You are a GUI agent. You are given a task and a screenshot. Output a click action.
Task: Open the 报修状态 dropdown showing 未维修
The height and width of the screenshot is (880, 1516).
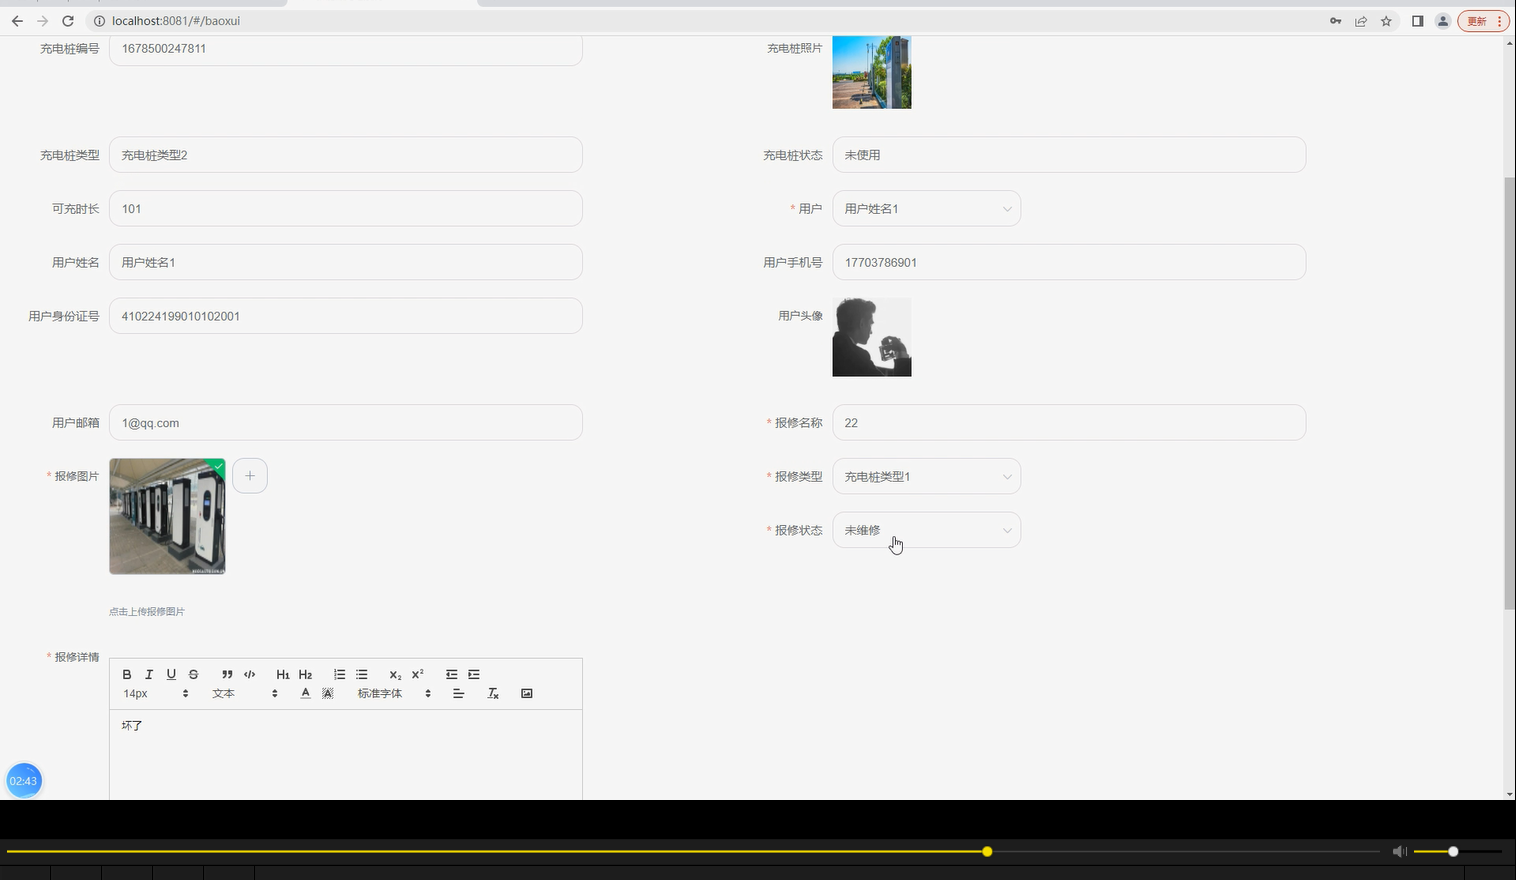coord(926,530)
